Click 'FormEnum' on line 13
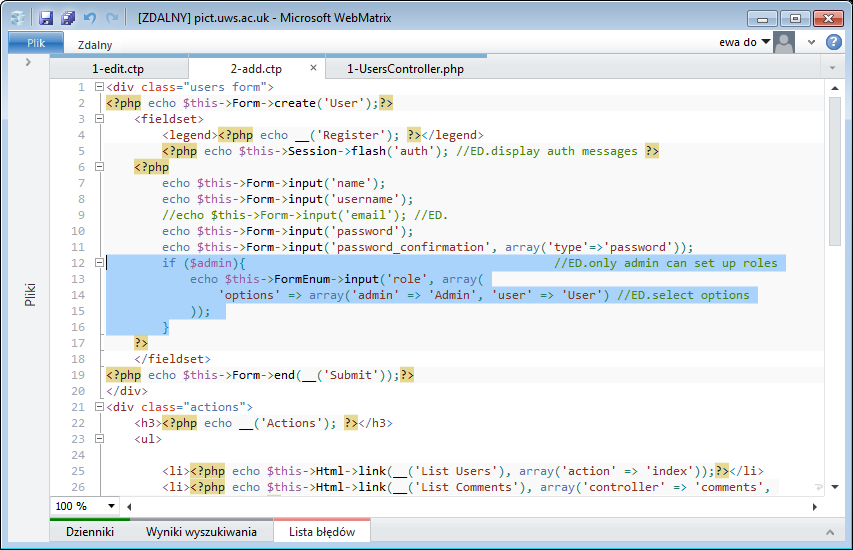 pyautogui.click(x=302, y=279)
